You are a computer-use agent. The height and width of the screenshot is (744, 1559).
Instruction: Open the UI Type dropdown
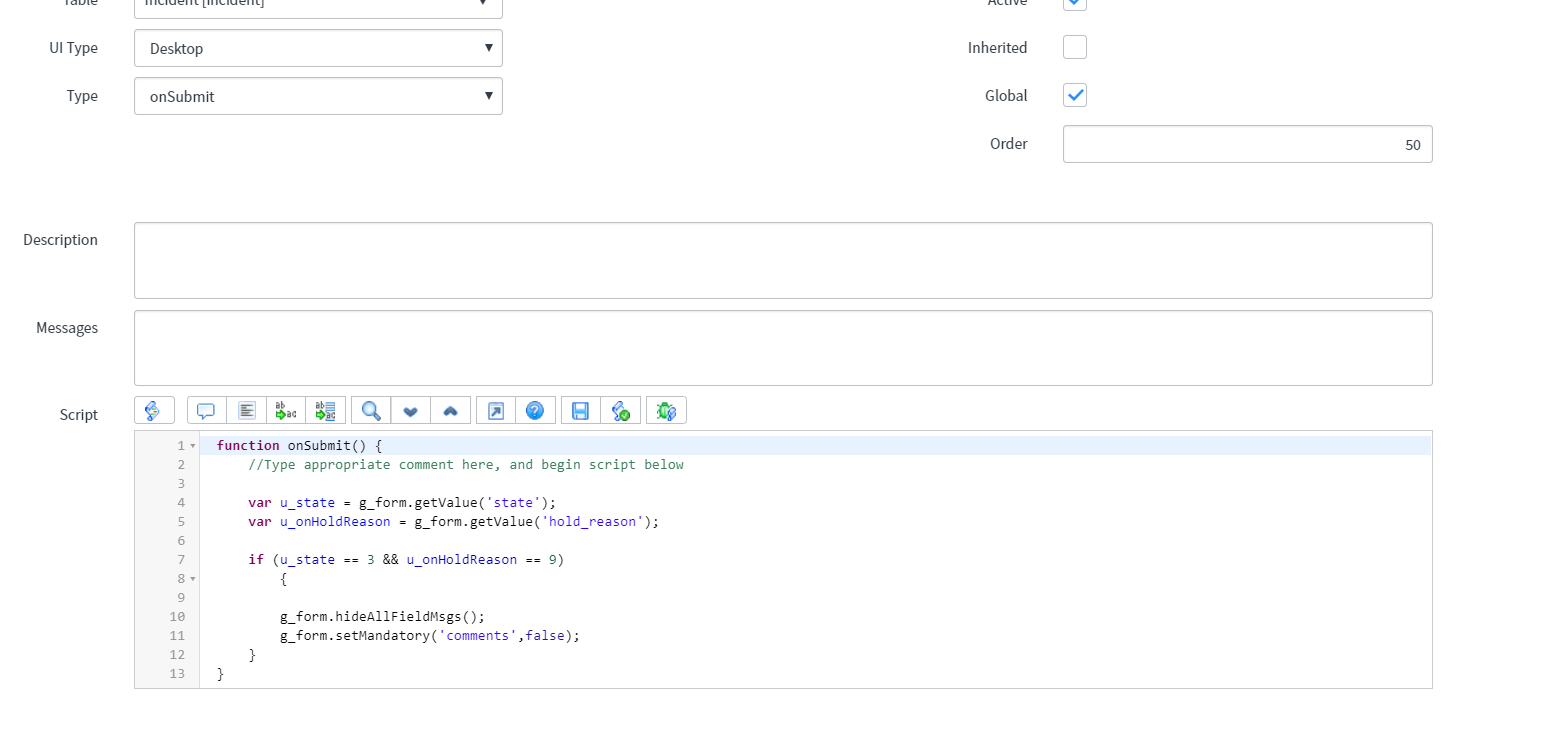318,48
